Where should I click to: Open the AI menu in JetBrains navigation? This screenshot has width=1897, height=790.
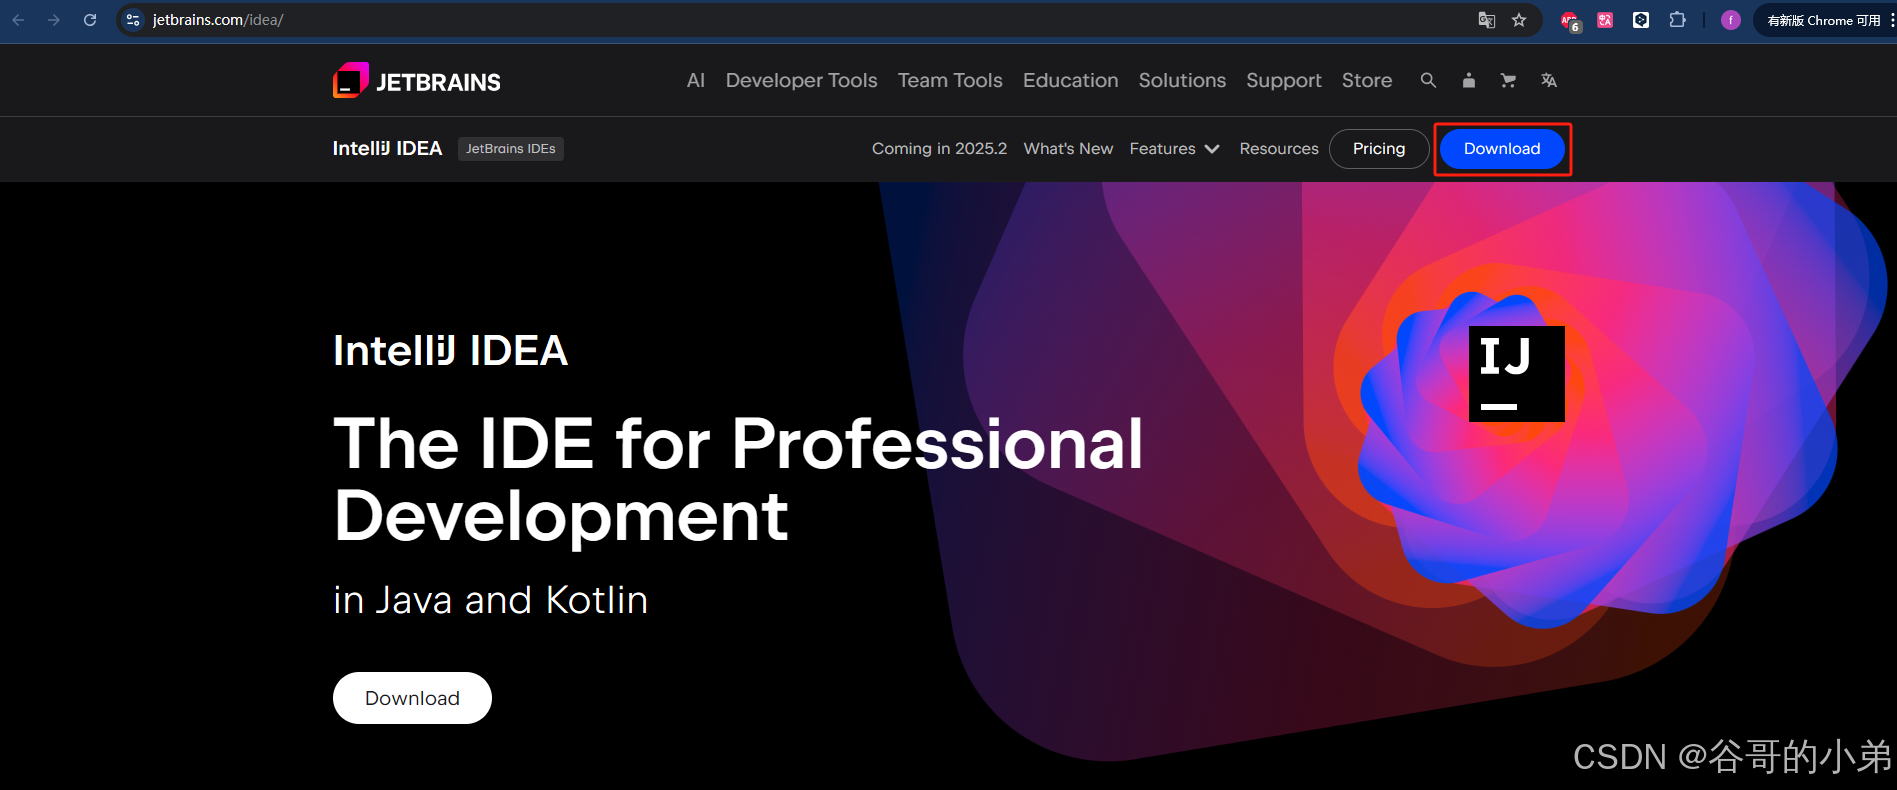pos(696,80)
